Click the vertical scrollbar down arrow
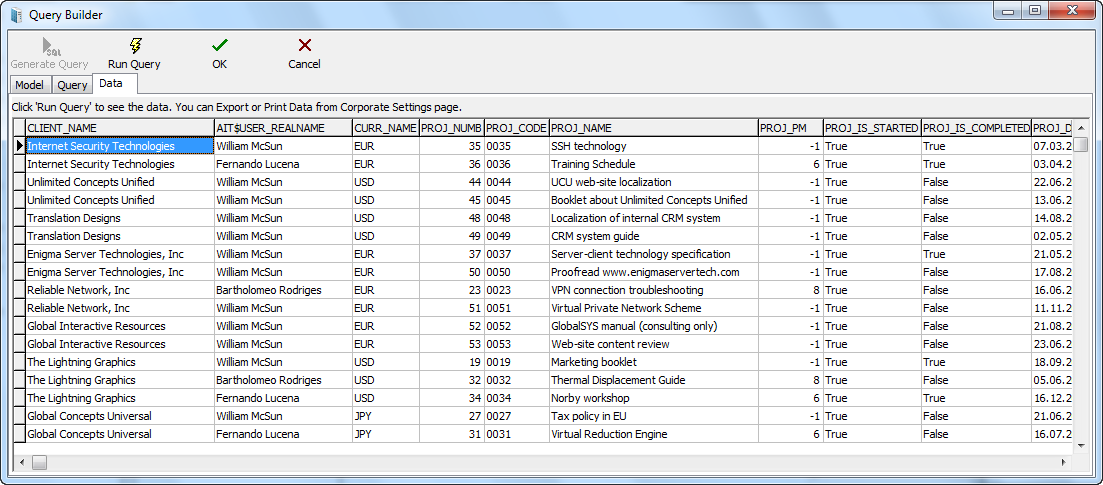This screenshot has width=1103, height=485. (1082, 446)
